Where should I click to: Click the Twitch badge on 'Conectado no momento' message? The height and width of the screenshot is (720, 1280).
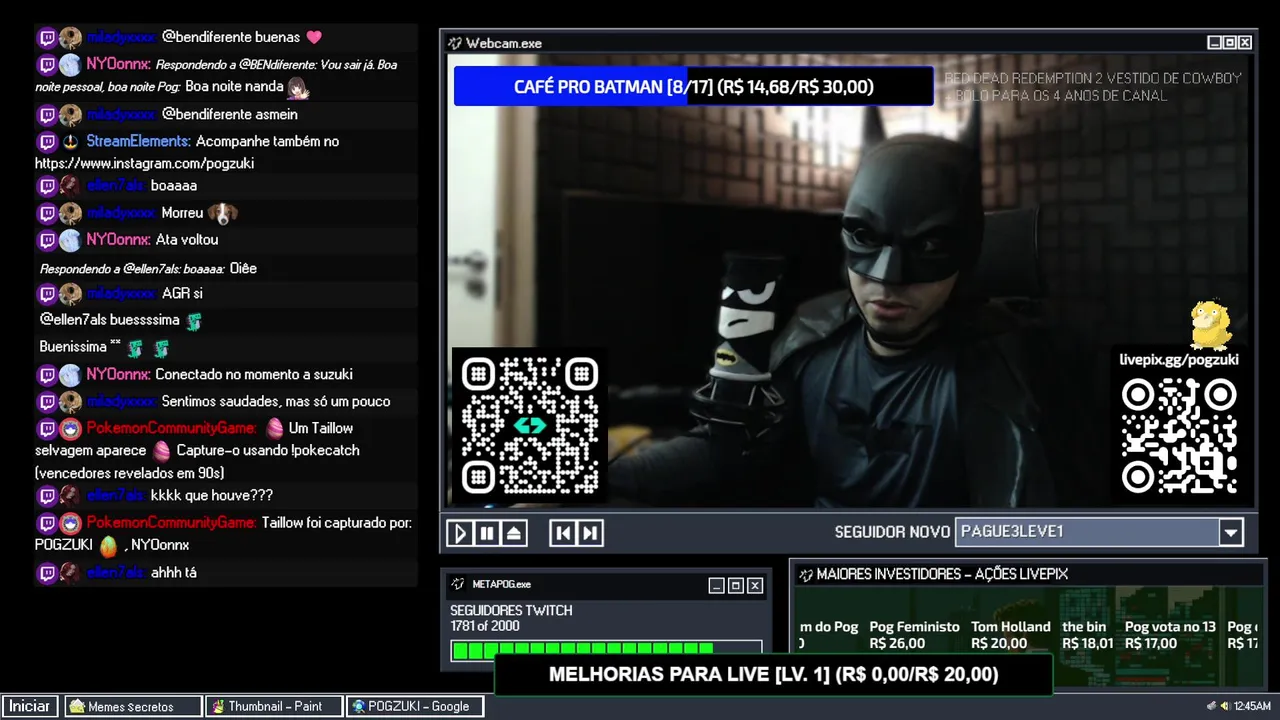pyautogui.click(x=47, y=375)
